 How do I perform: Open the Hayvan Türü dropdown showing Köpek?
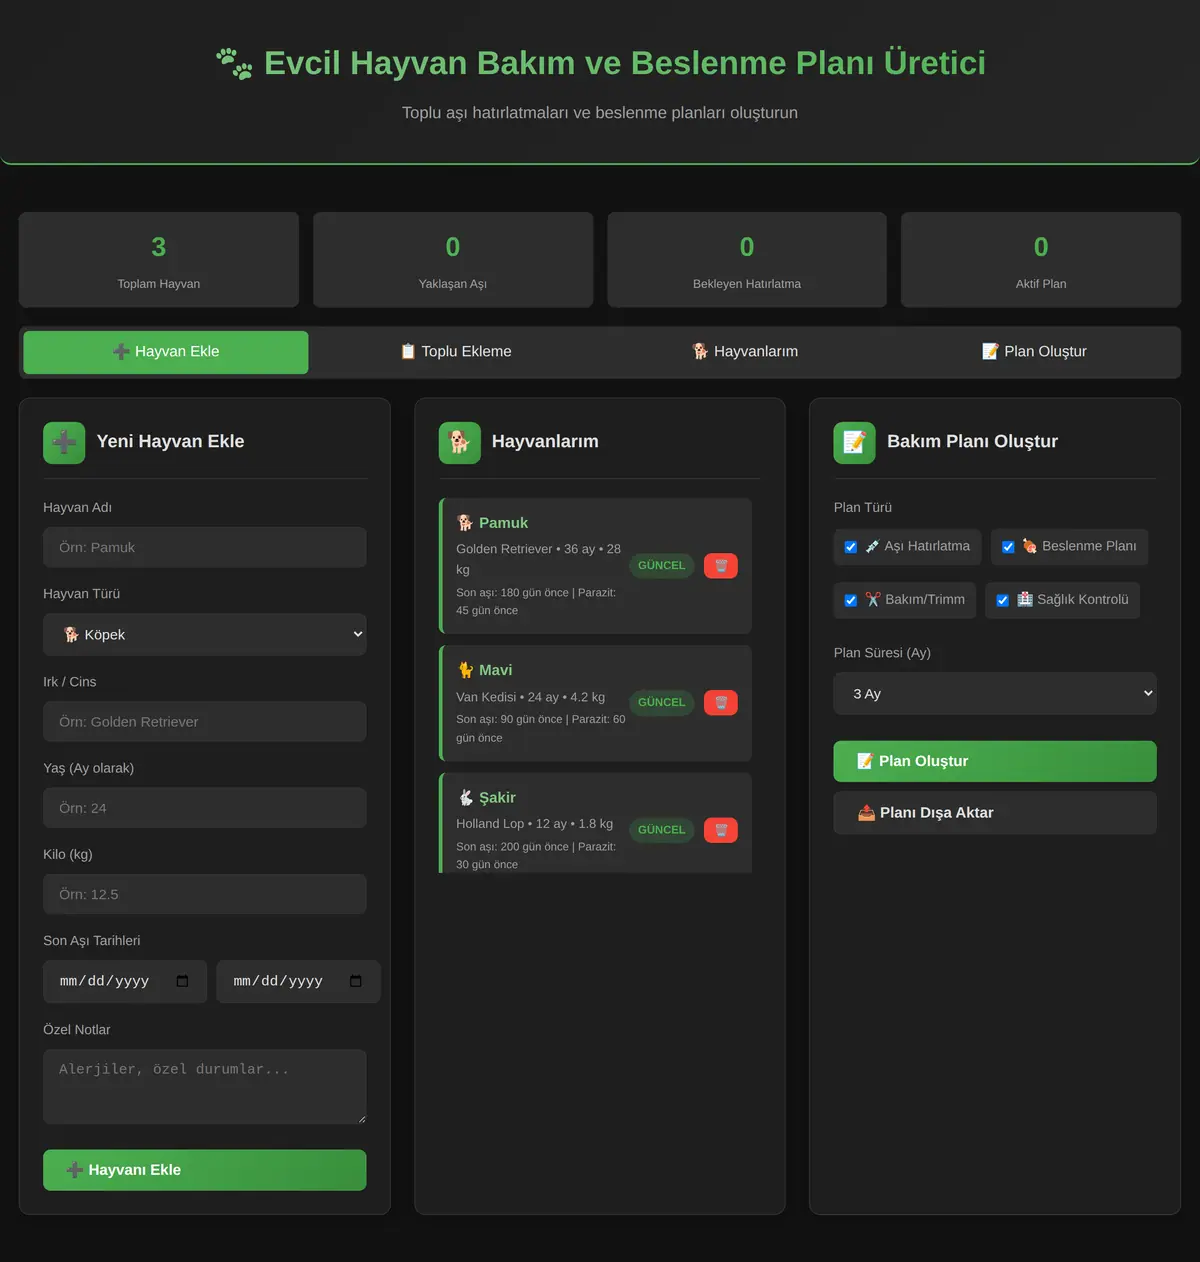click(x=205, y=635)
